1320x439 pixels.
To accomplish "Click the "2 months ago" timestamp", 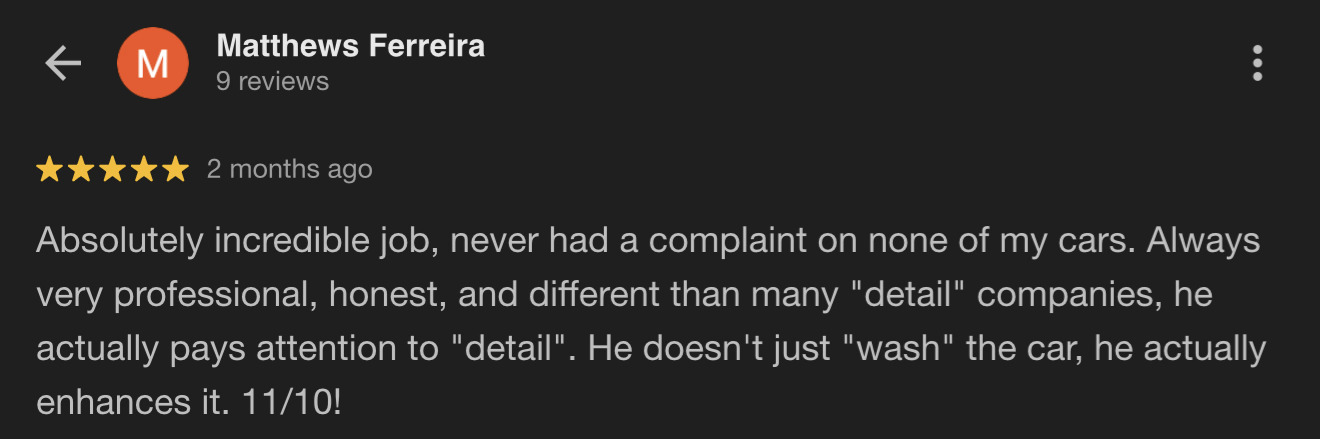I will [289, 170].
